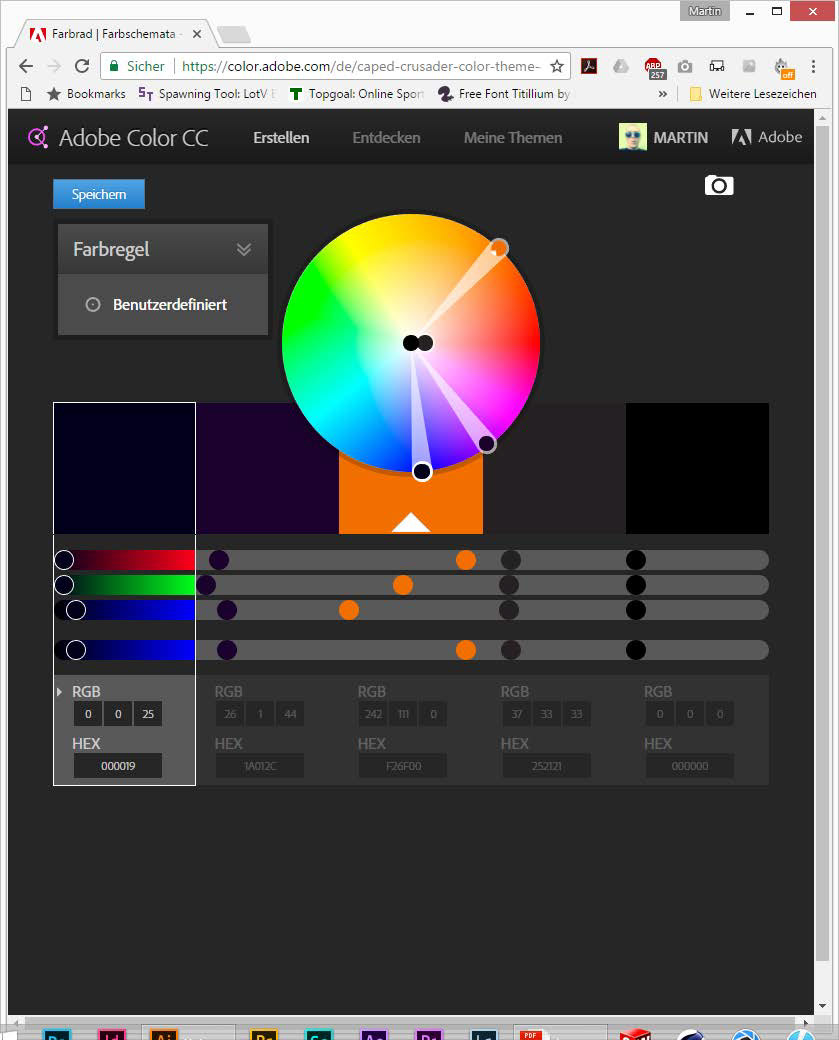Click the orange dot on the green channel track
This screenshot has width=839, height=1040.
tap(403, 585)
